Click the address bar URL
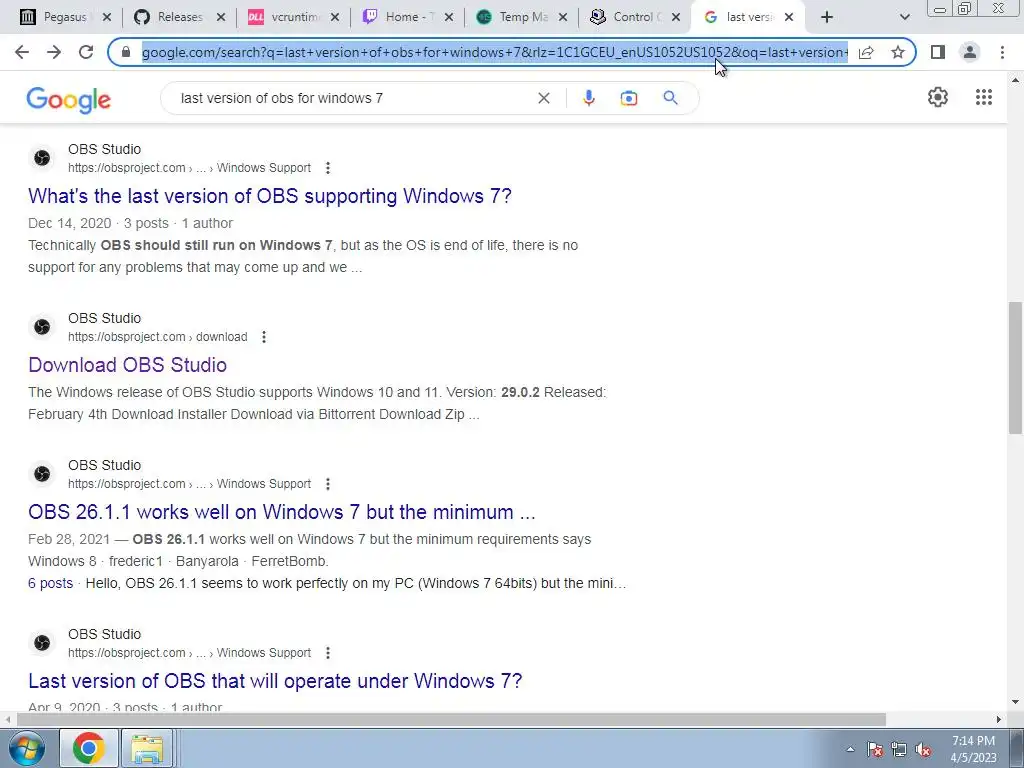This screenshot has width=1024, height=768. point(494,52)
